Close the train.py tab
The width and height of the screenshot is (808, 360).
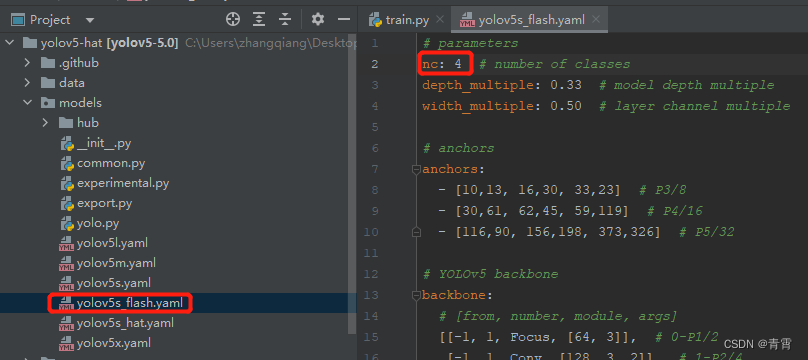pos(440,20)
